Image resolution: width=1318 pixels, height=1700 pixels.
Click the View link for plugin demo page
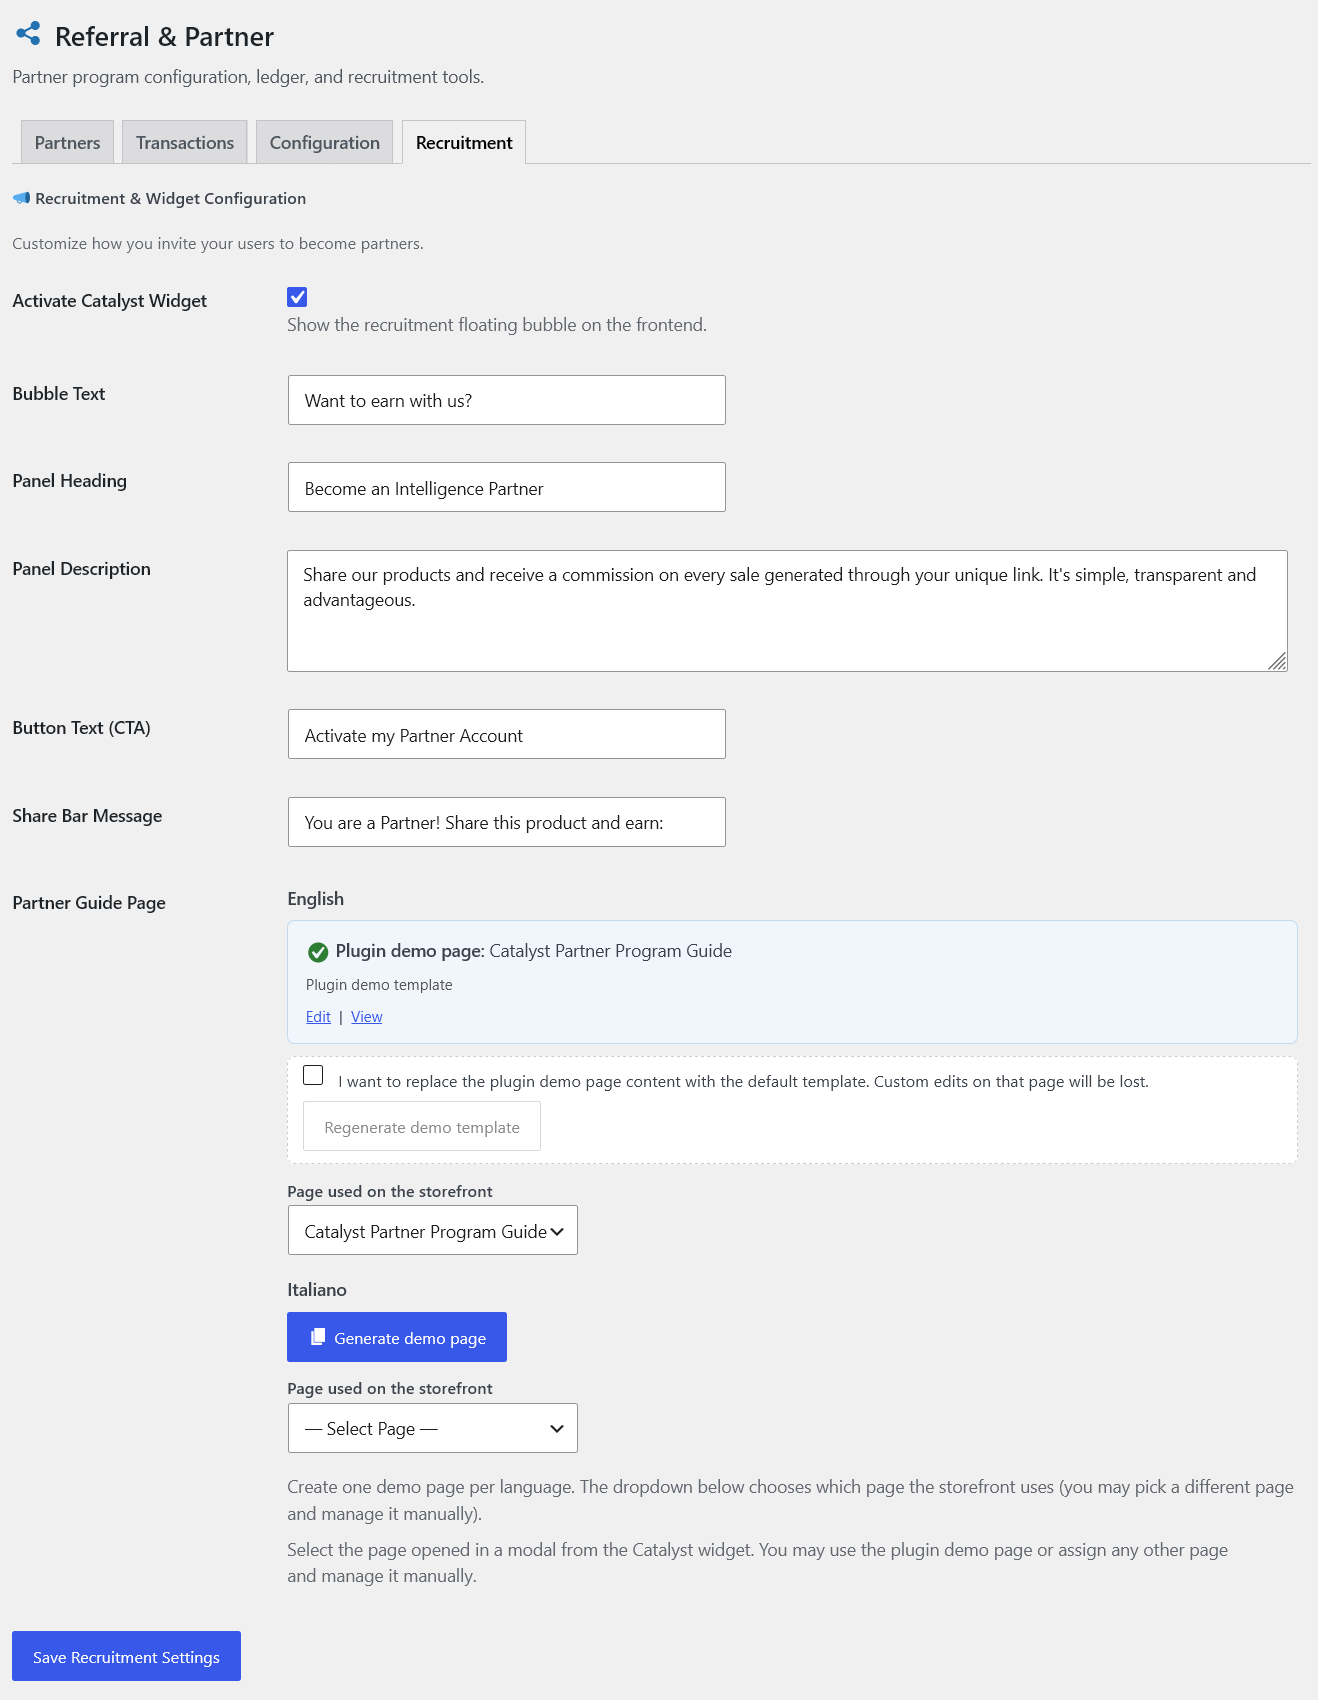367,1017
